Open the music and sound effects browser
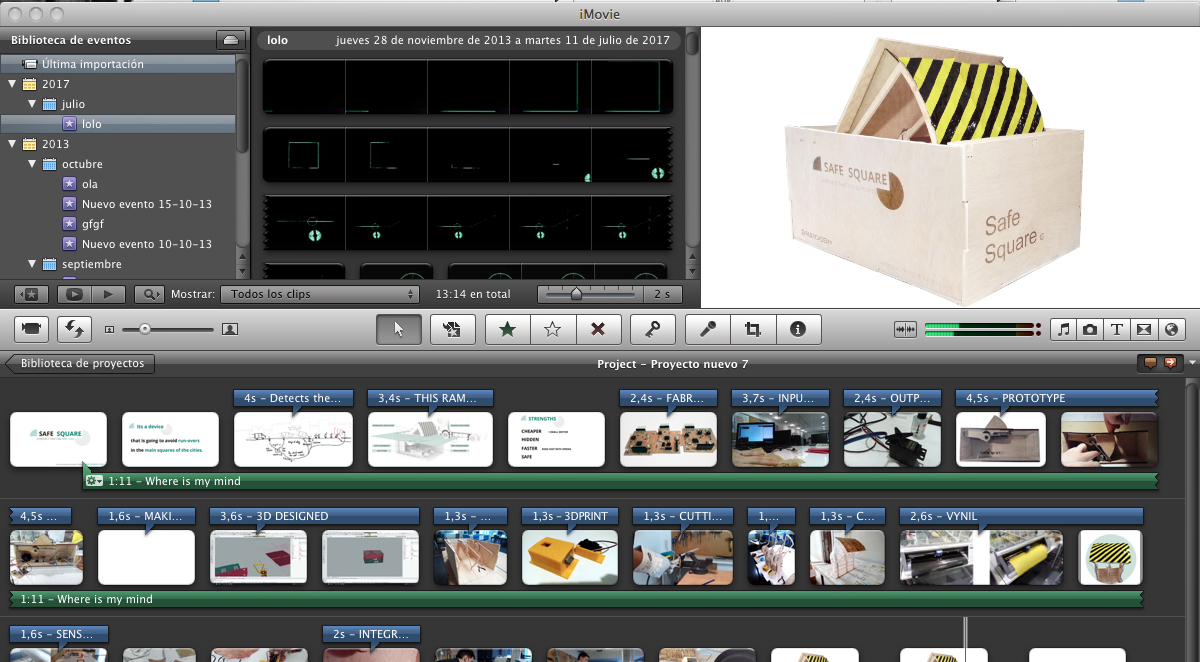 click(1064, 329)
